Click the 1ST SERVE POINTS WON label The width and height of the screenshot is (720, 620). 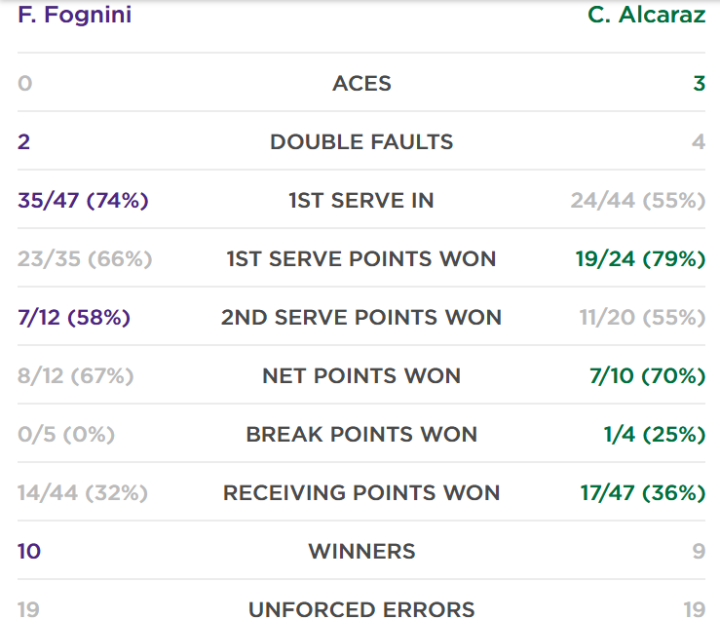361,259
